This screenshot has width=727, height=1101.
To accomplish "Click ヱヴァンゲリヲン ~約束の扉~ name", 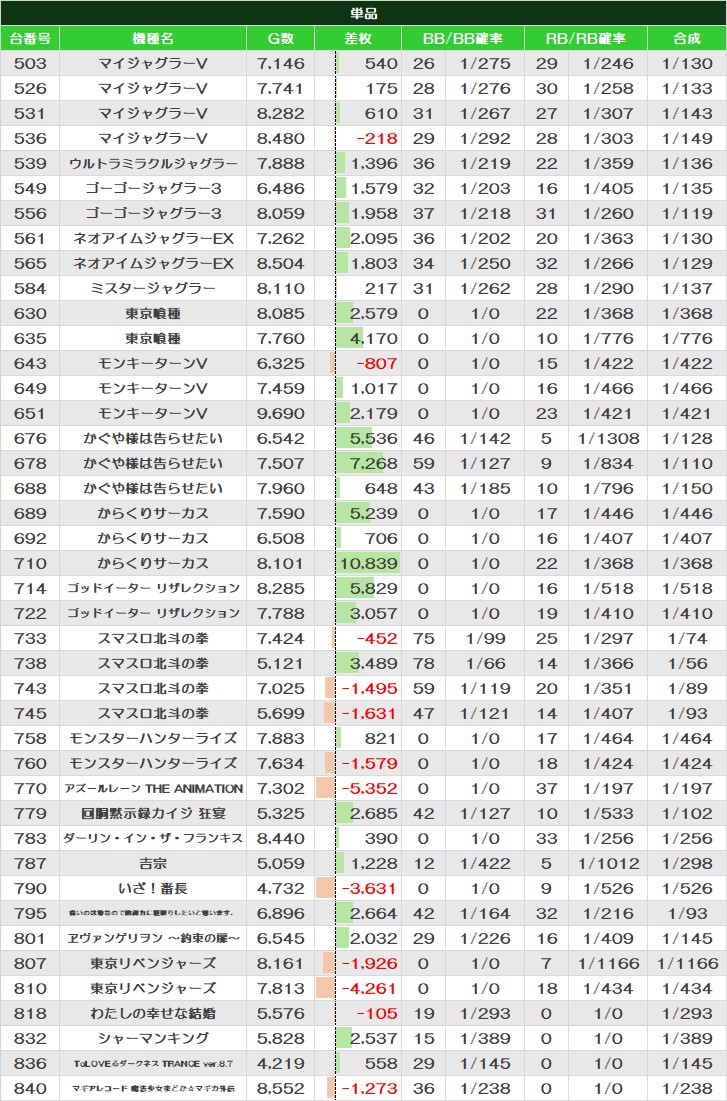I will 153,939.
